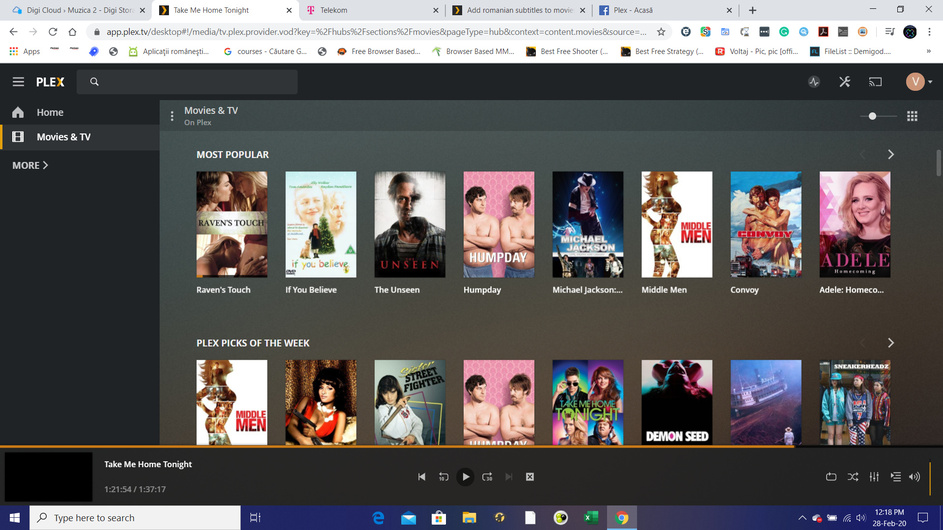Open Windows Start menu
Image resolution: width=943 pixels, height=530 pixels.
14,517
